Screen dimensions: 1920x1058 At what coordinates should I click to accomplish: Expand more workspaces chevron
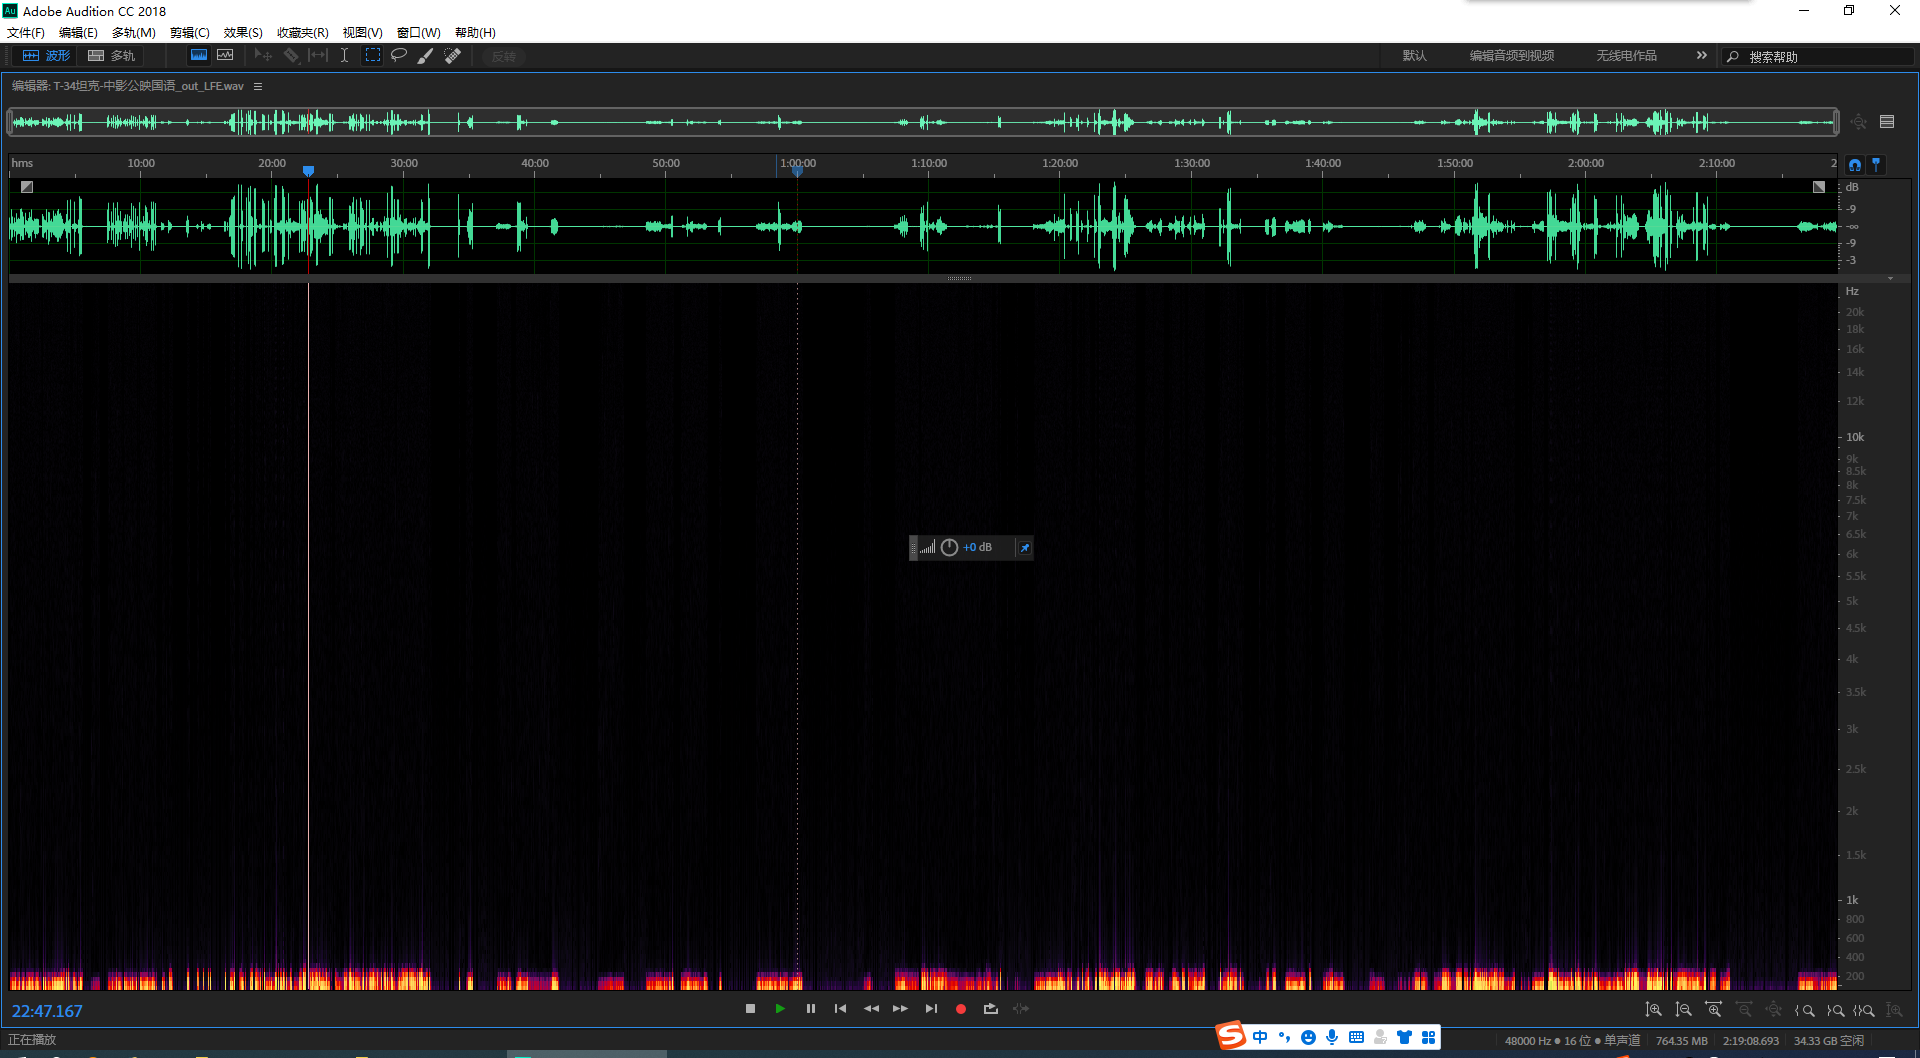point(1701,56)
